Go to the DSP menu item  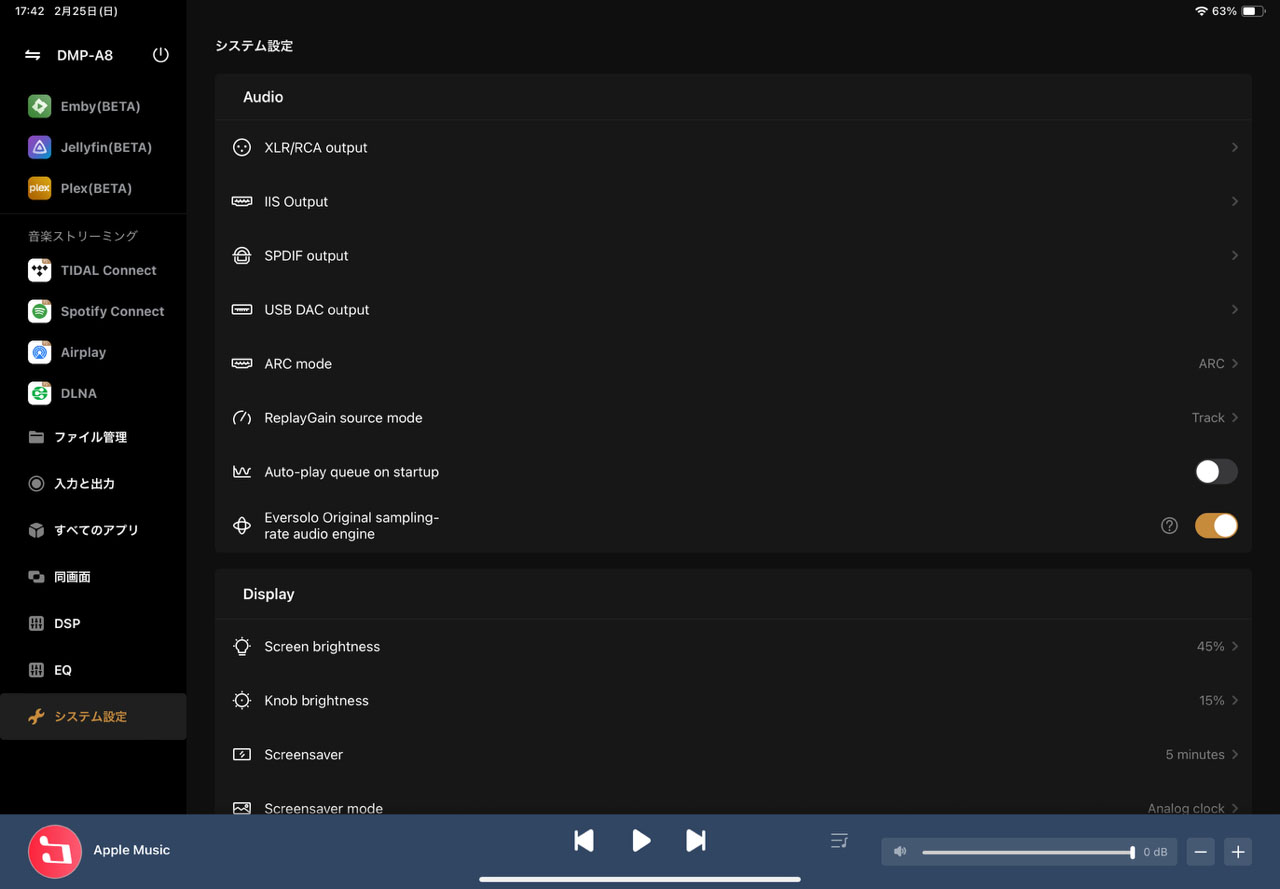click(x=67, y=623)
